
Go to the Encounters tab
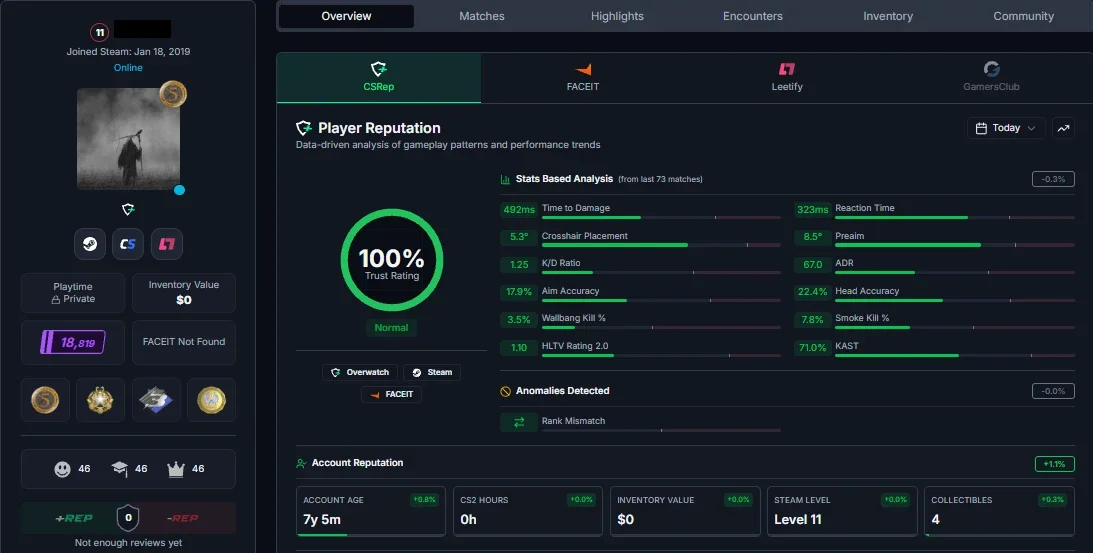(x=753, y=16)
